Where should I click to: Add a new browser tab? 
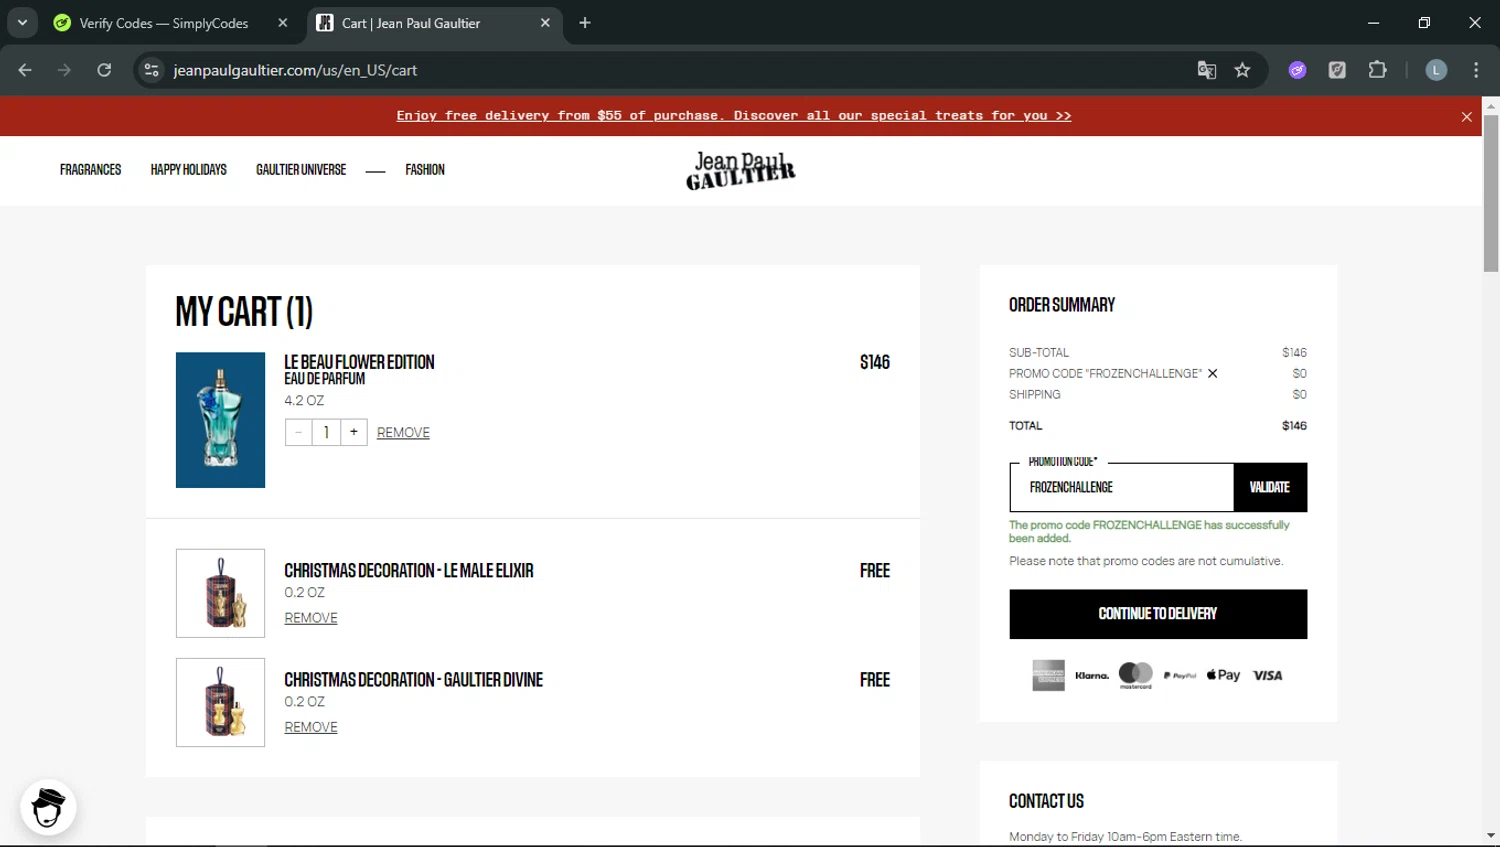[585, 23]
